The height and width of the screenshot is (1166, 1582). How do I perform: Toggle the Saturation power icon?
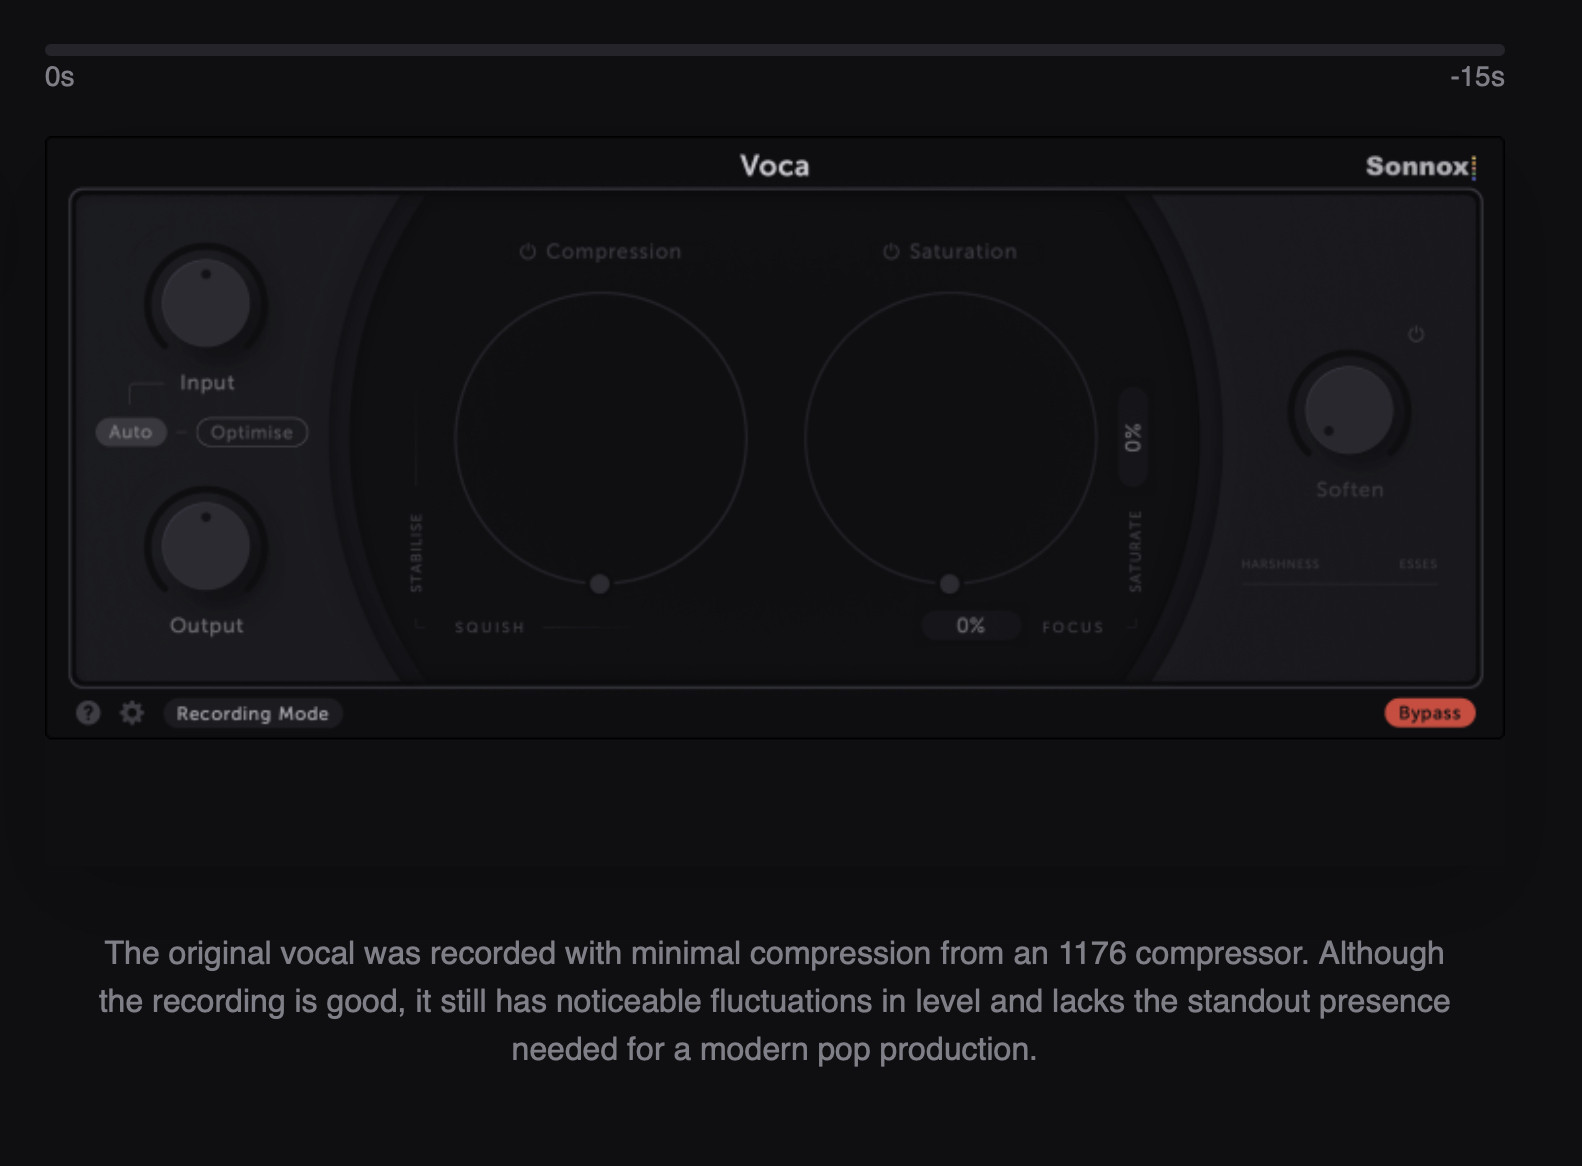click(x=891, y=252)
